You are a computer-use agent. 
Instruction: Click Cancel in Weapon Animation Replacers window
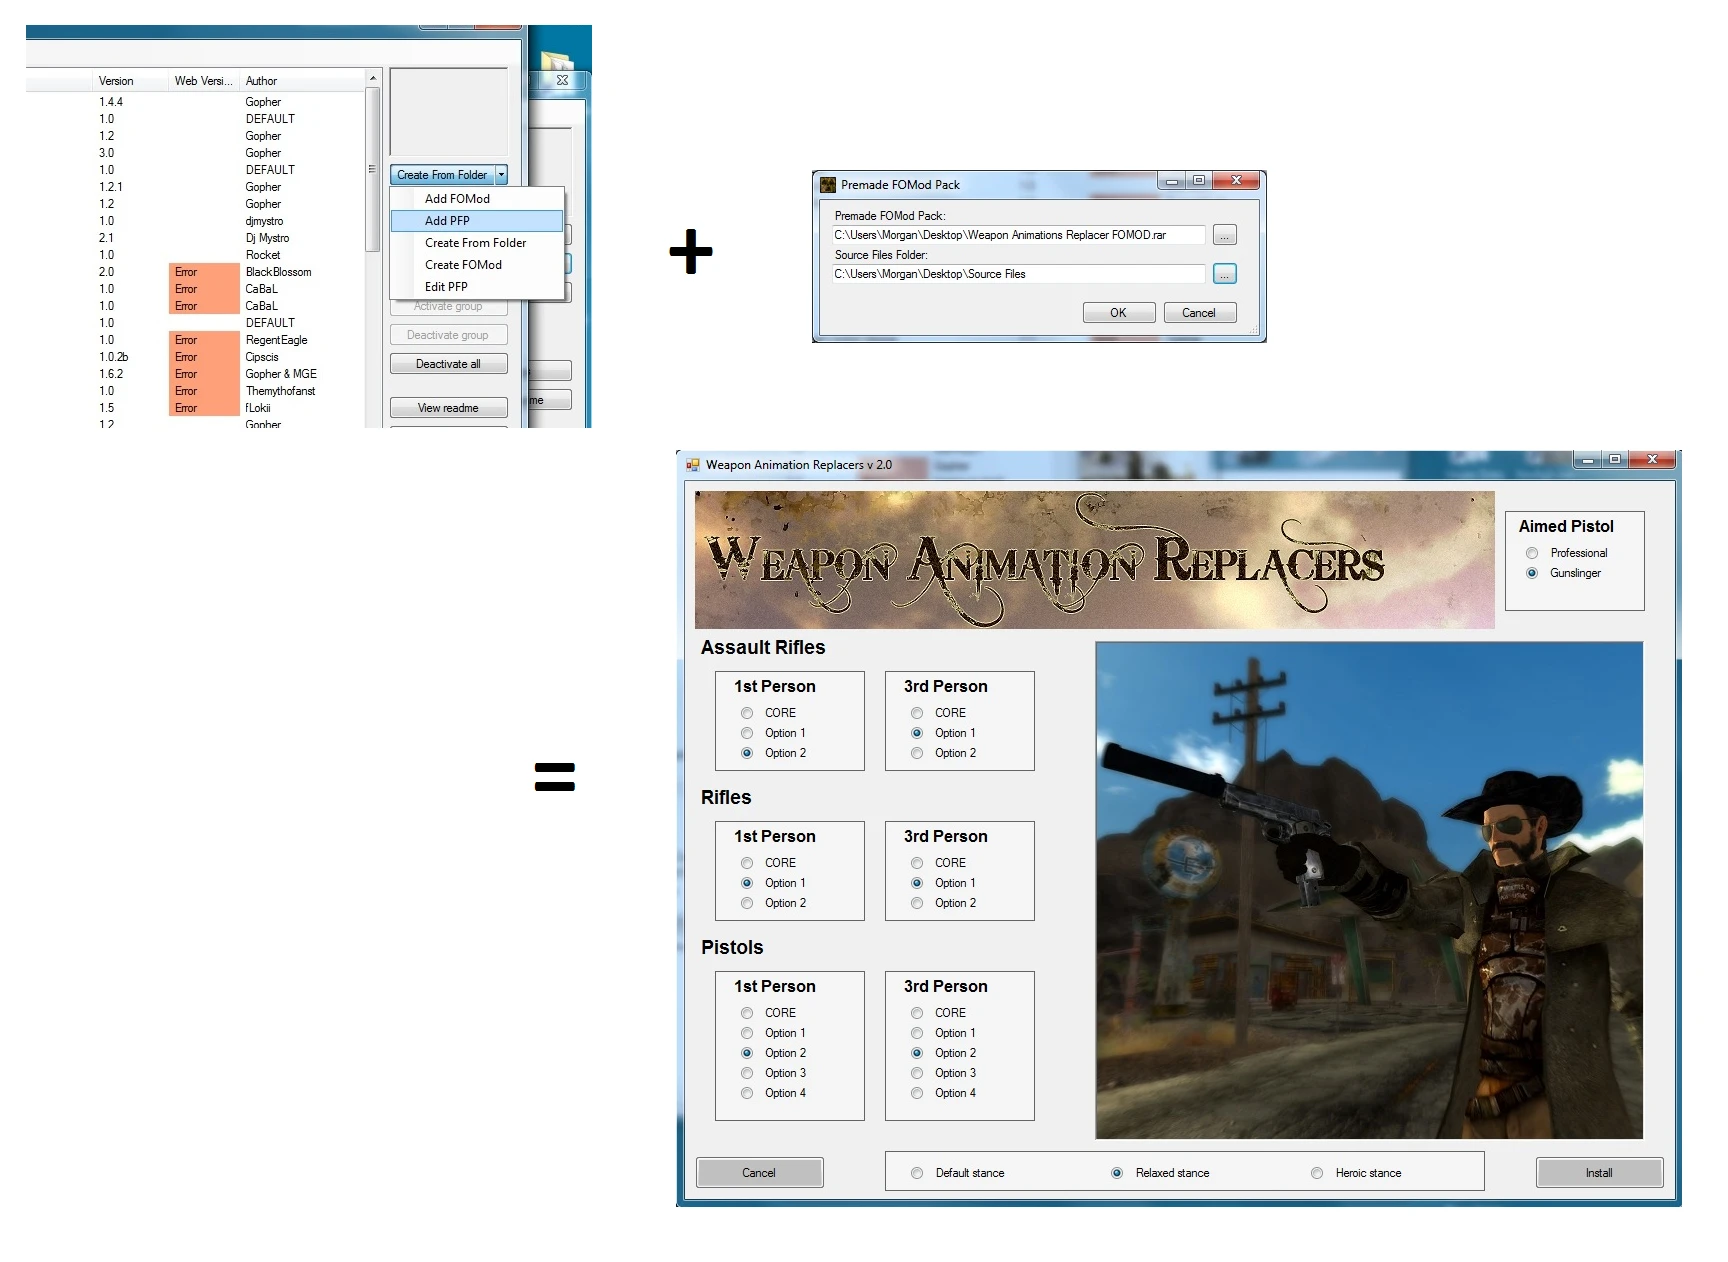point(759,1173)
